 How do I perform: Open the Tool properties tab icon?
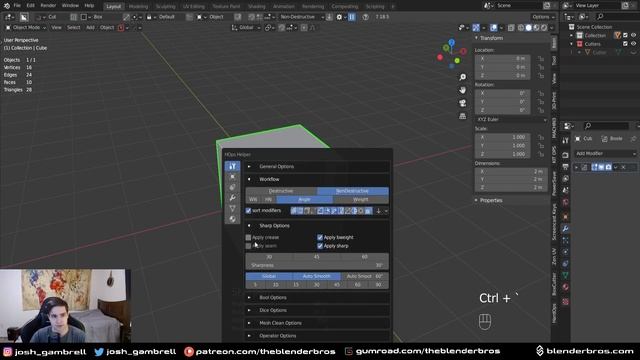[x=565, y=140]
